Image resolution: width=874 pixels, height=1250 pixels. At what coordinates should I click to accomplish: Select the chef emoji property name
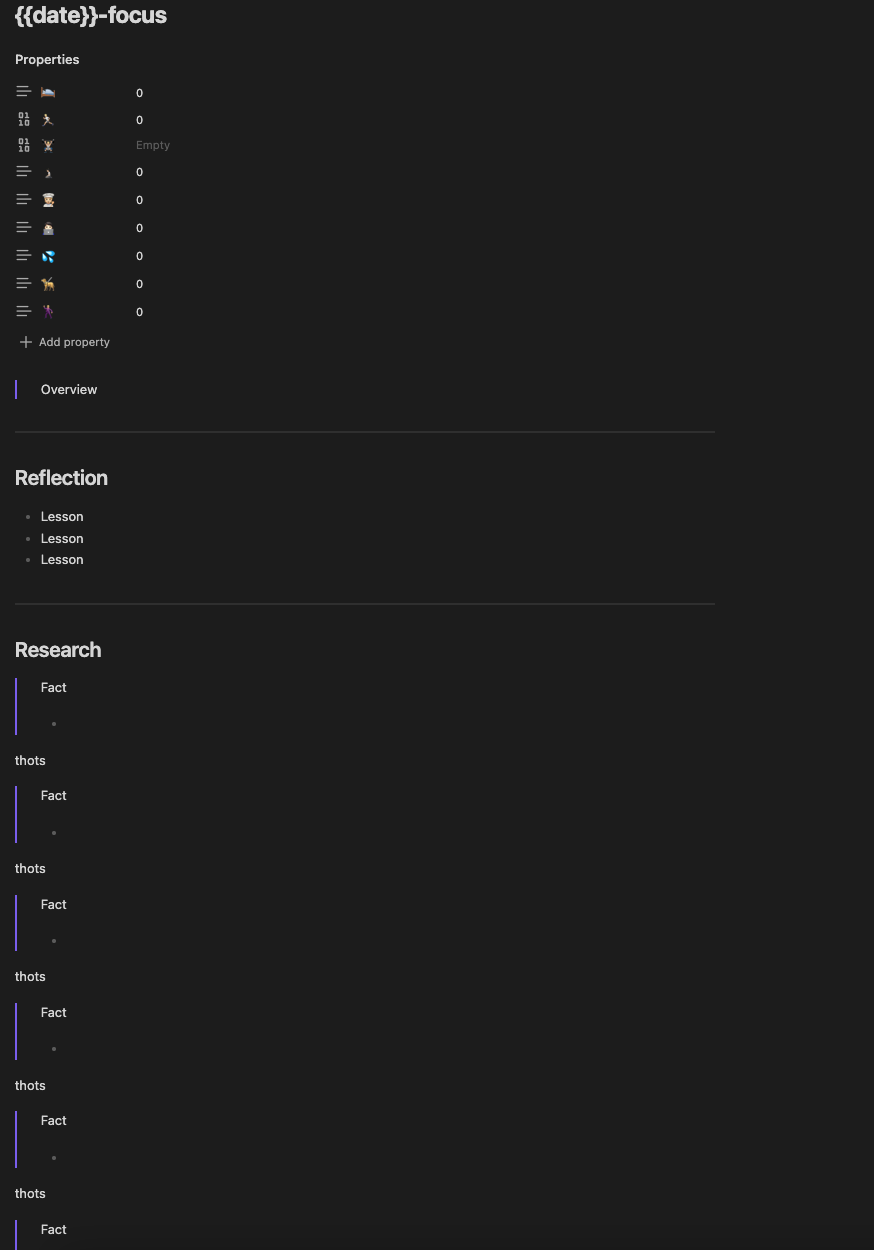(x=48, y=200)
